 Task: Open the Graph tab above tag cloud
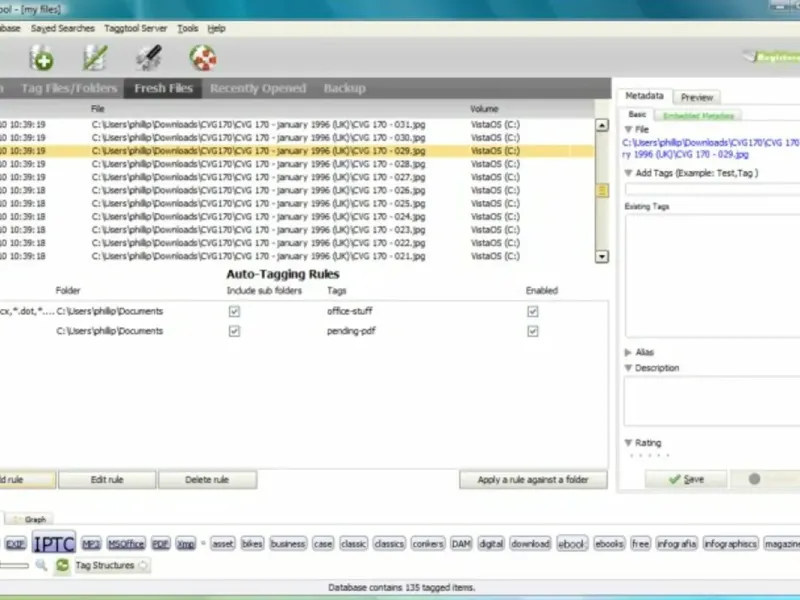pos(30,519)
